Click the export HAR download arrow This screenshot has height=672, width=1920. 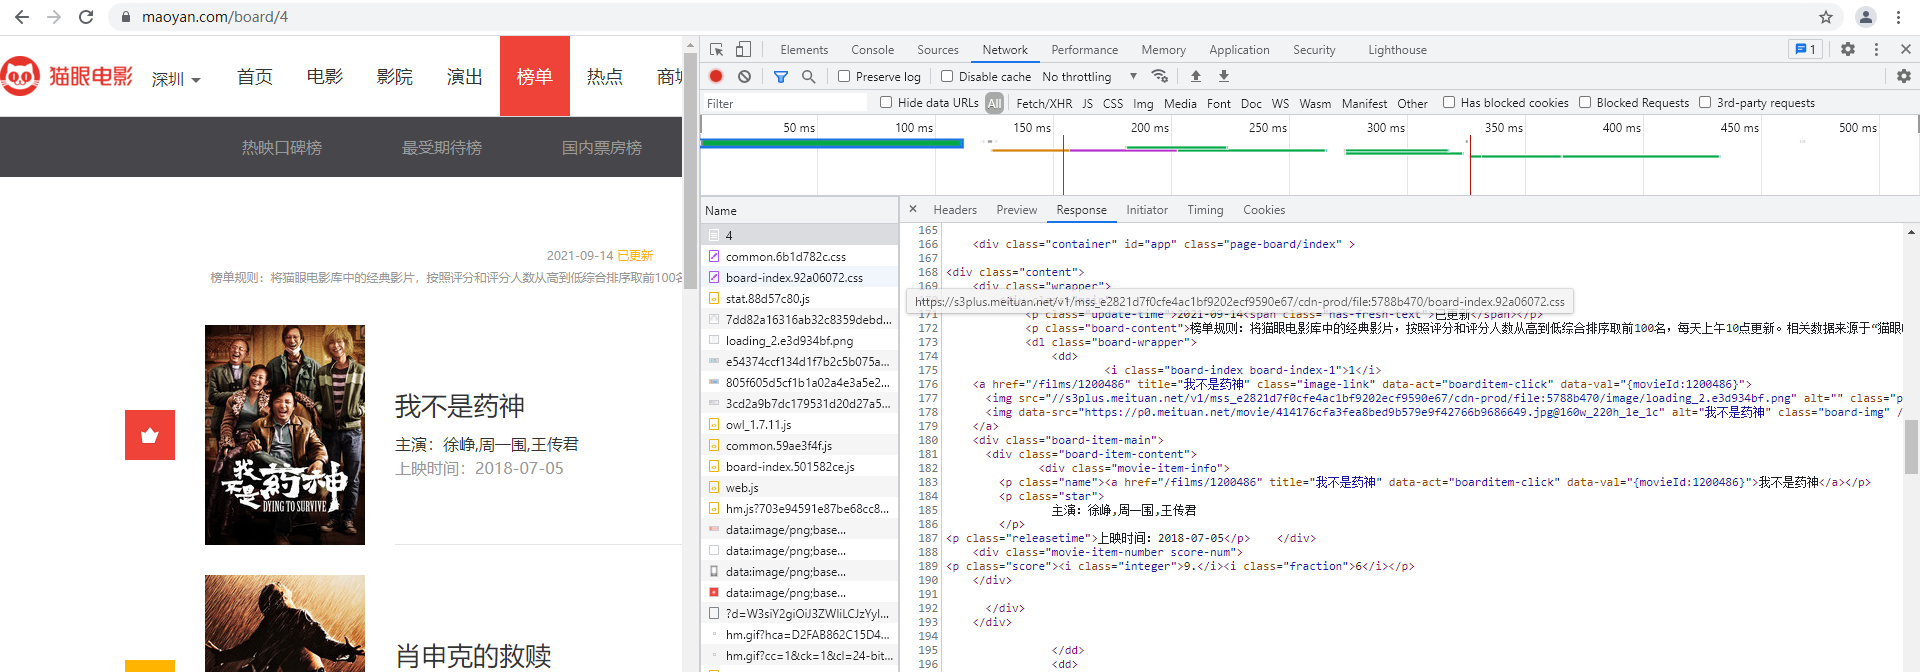[1224, 76]
